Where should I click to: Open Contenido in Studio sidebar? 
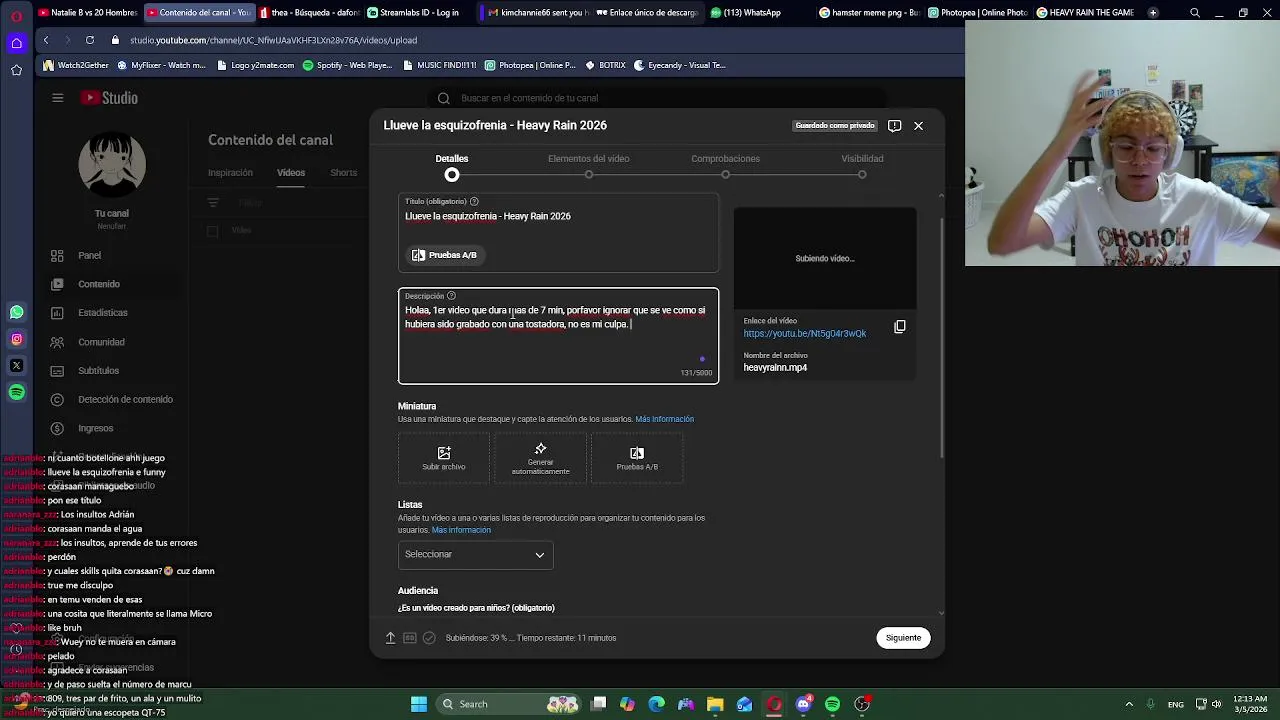pyautogui.click(x=99, y=284)
